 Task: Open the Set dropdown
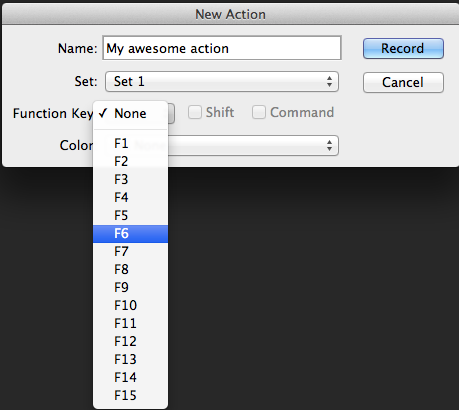tap(222, 81)
